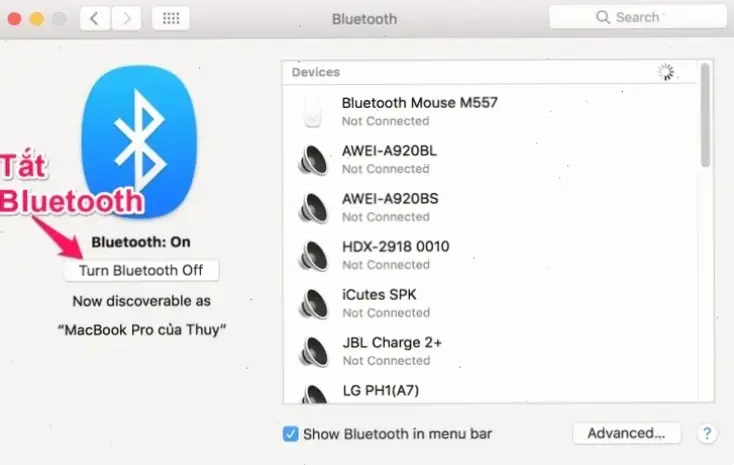The width and height of the screenshot is (734, 465).
Task: Turn Bluetooth Off button
Action: [141, 270]
